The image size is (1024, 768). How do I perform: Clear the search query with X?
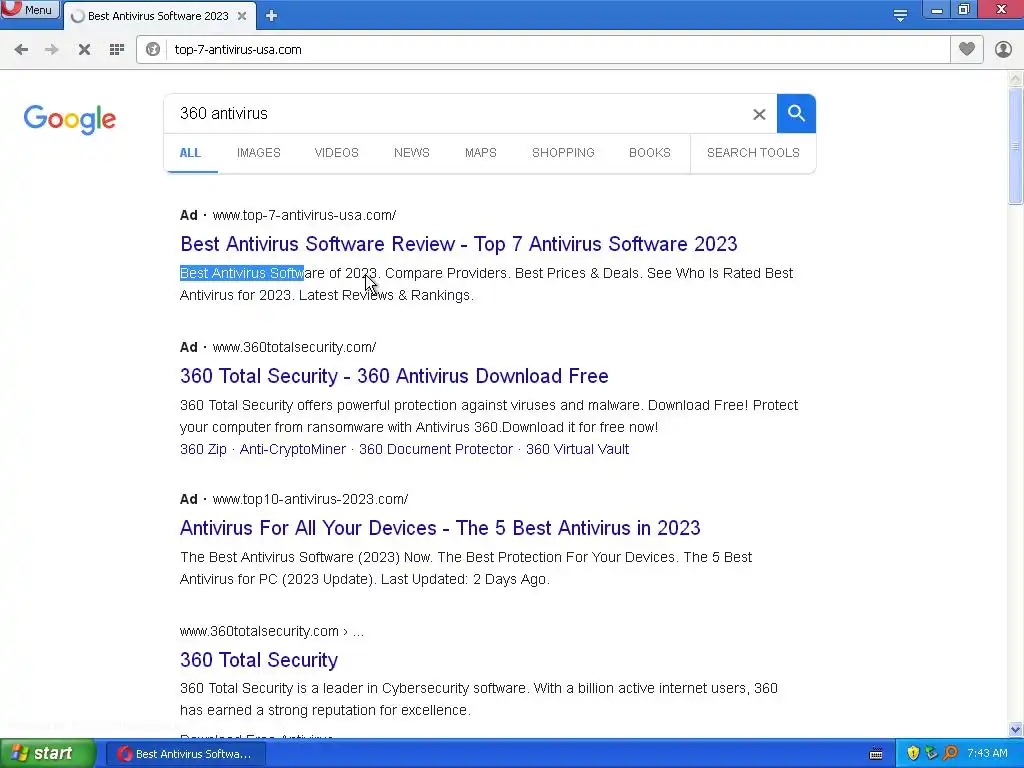(759, 114)
